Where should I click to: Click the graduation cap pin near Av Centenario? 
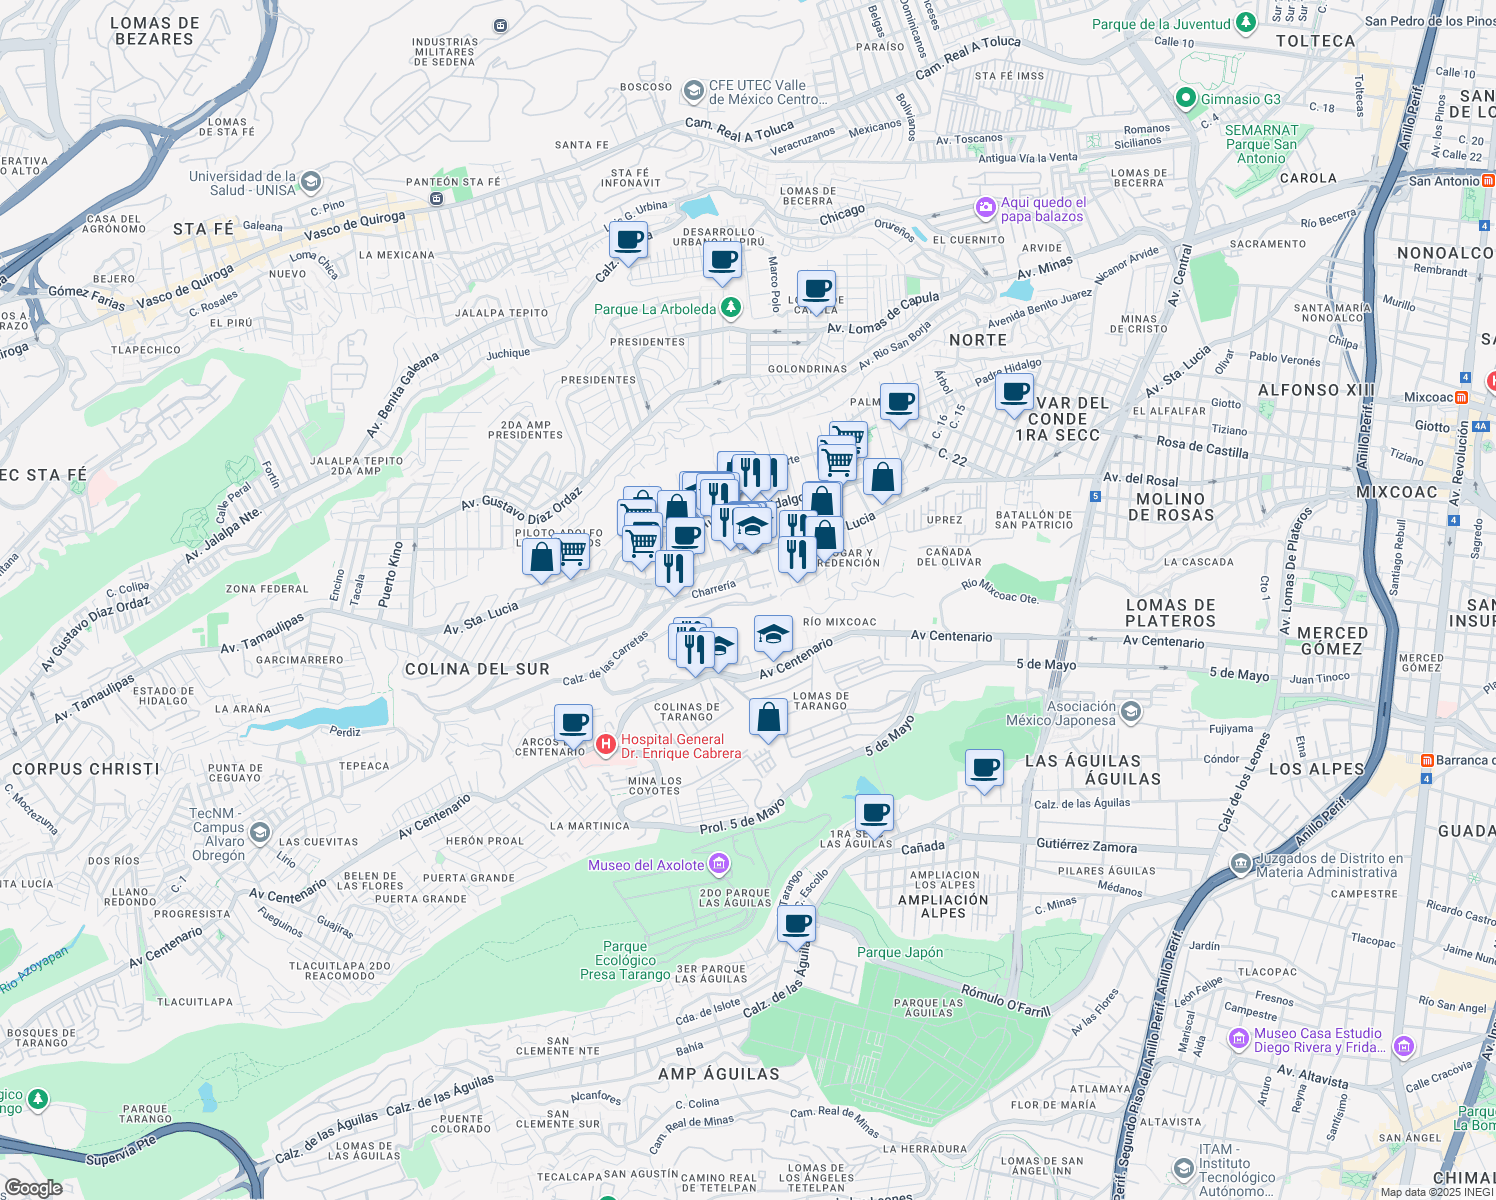pos(776,632)
